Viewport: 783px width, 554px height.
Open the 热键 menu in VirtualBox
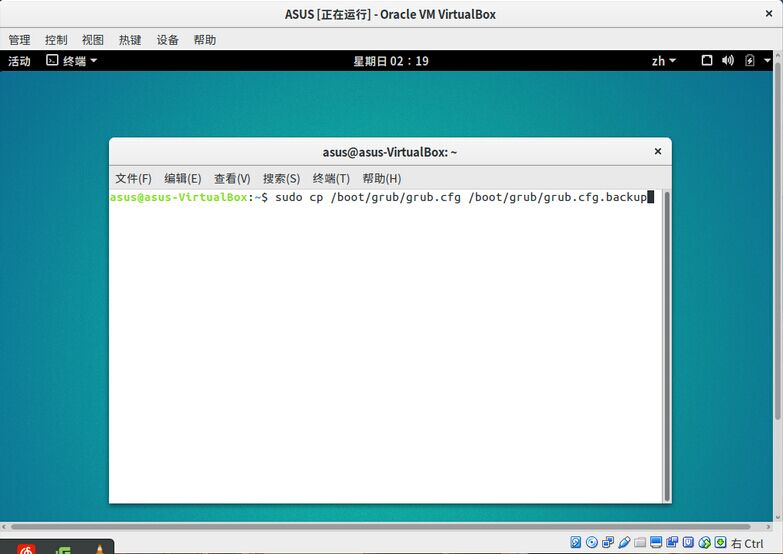click(130, 40)
